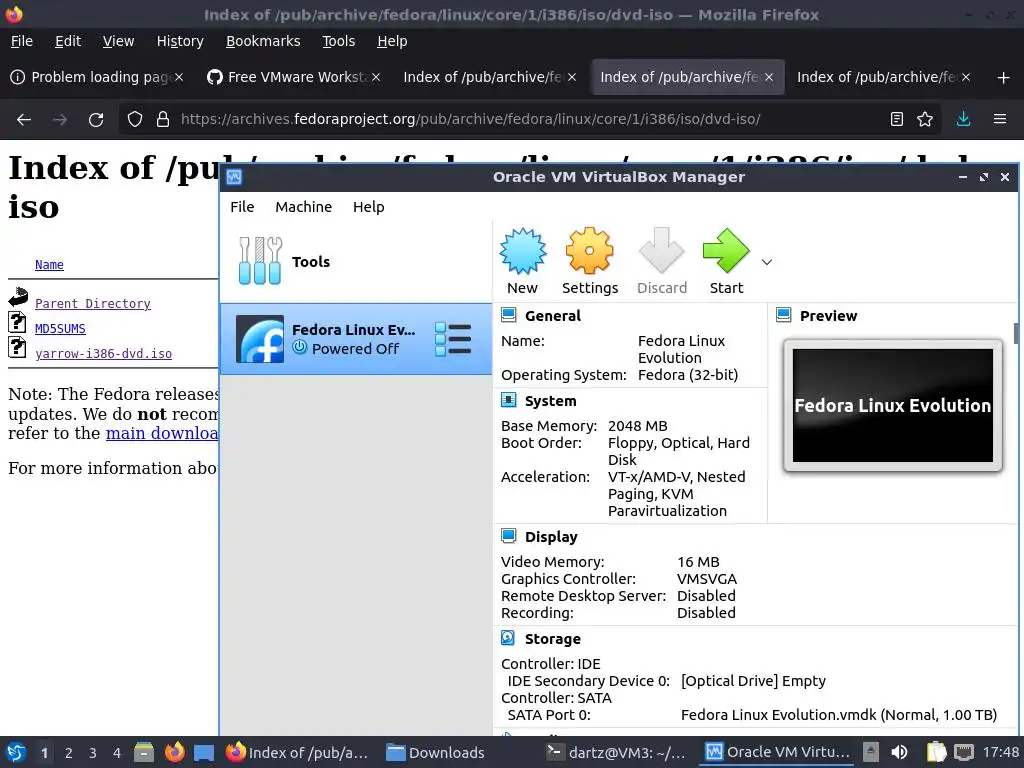Click the System section icon
Viewport: 1024px width, 768px height.
tap(509, 400)
